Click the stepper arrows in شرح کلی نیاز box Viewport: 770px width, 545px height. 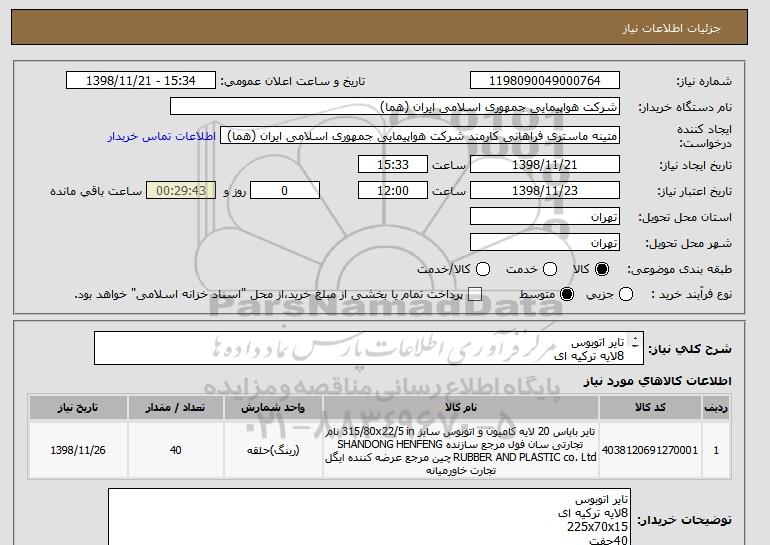tap(634, 342)
